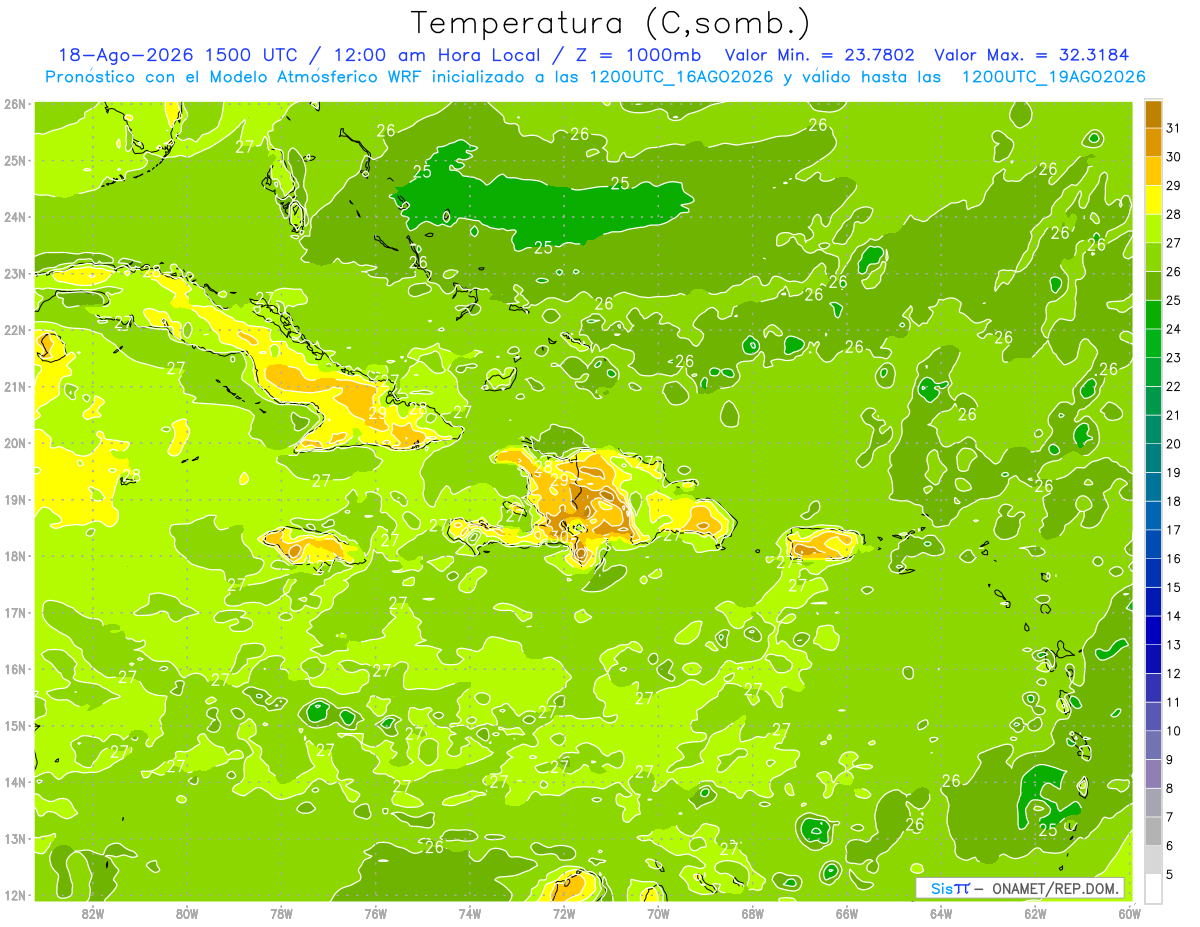This screenshot has height=927, width=1200.
Task: Click the '1200UTC_16AGO2026' initialization time
Action: [682, 77]
